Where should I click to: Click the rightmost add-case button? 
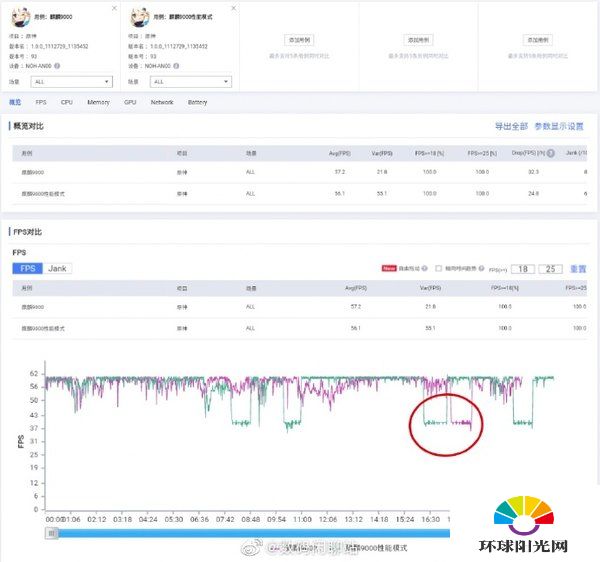538,40
